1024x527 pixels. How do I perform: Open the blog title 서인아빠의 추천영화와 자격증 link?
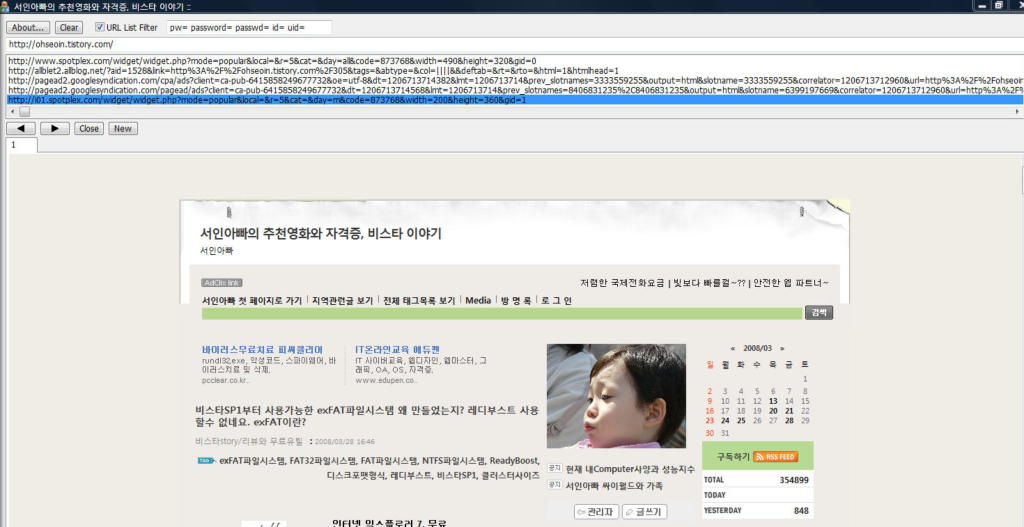tap(321, 233)
